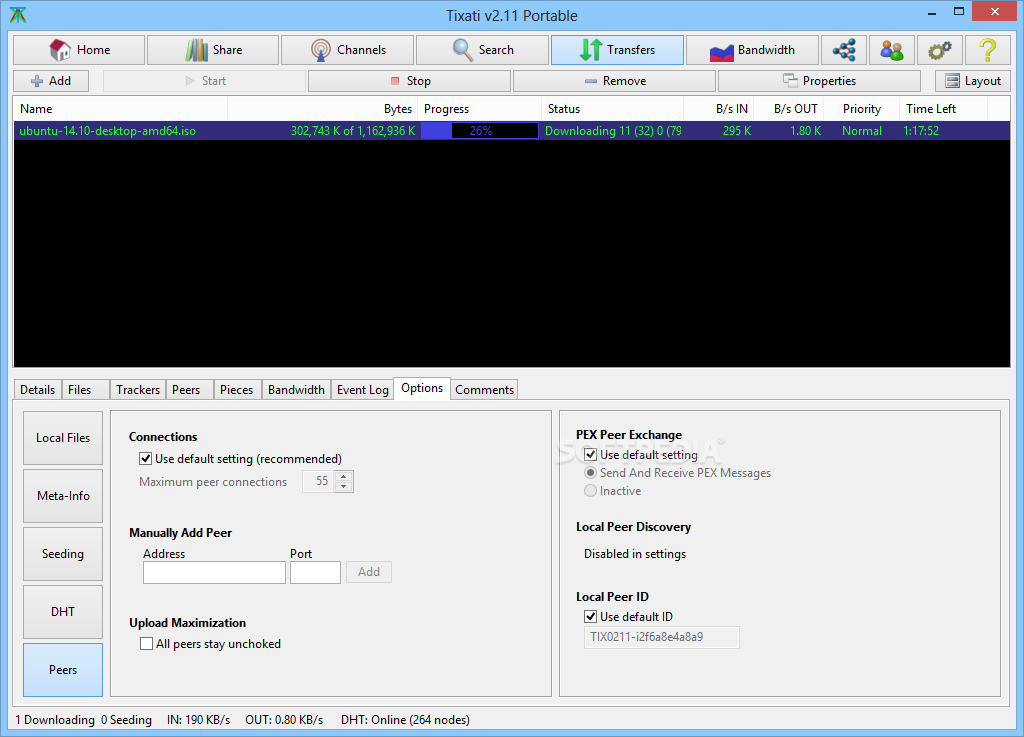1024x737 pixels.
Task: Open the Search section
Action: tap(482, 50)
